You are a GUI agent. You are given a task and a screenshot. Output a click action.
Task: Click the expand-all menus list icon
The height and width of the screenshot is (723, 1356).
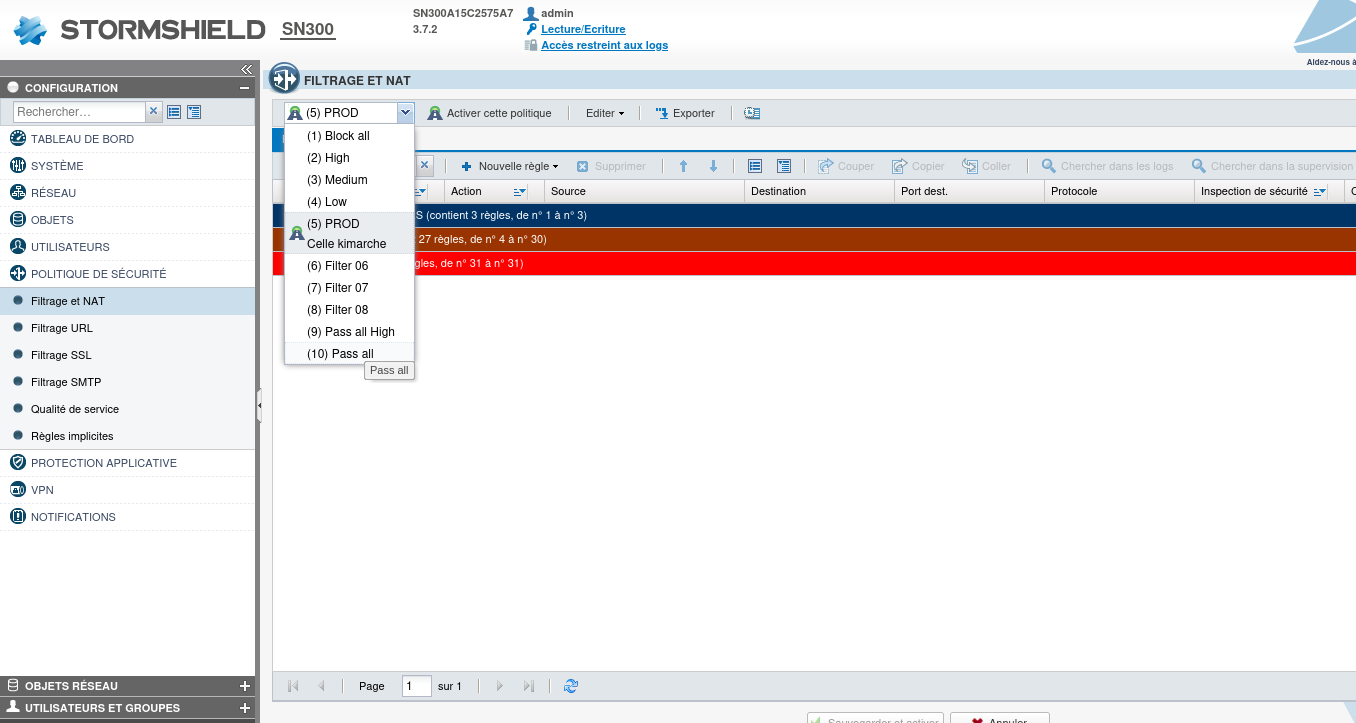click(194, 112)
